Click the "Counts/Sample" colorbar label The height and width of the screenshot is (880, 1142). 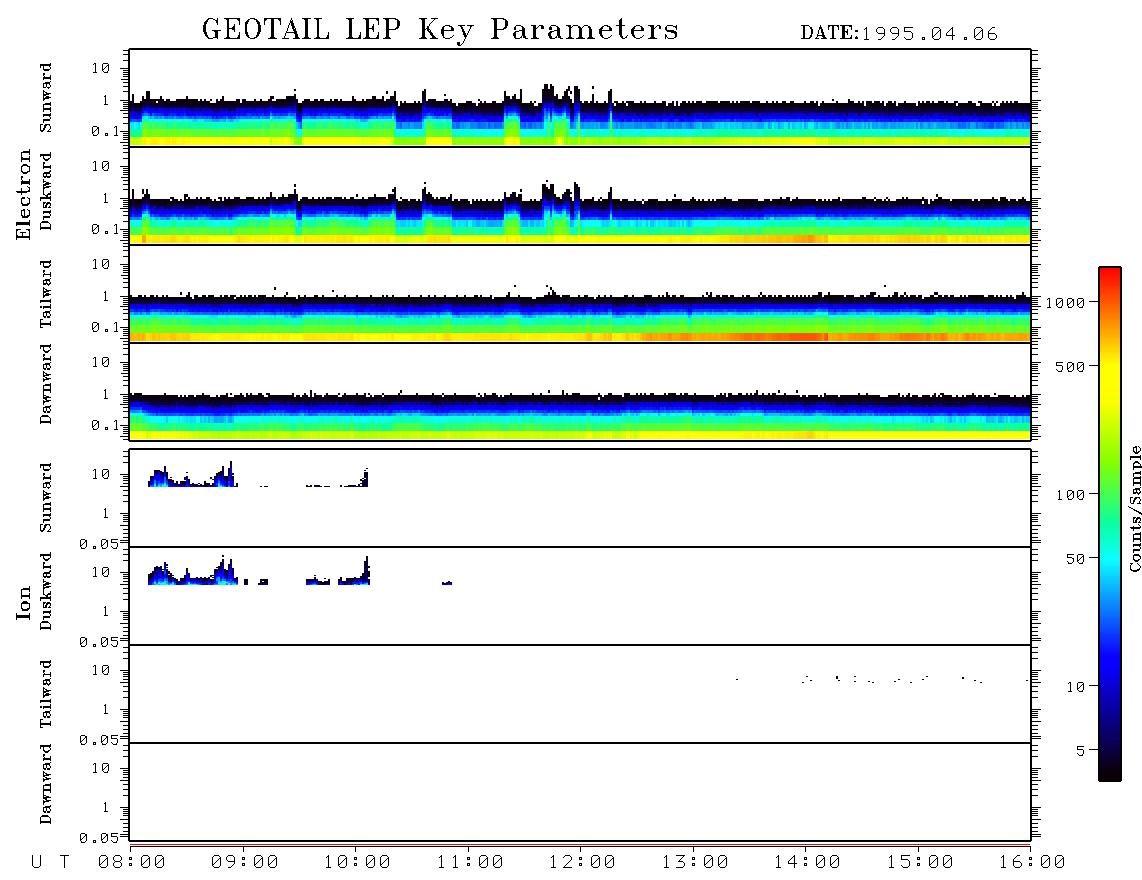(x=1134, y=508)
